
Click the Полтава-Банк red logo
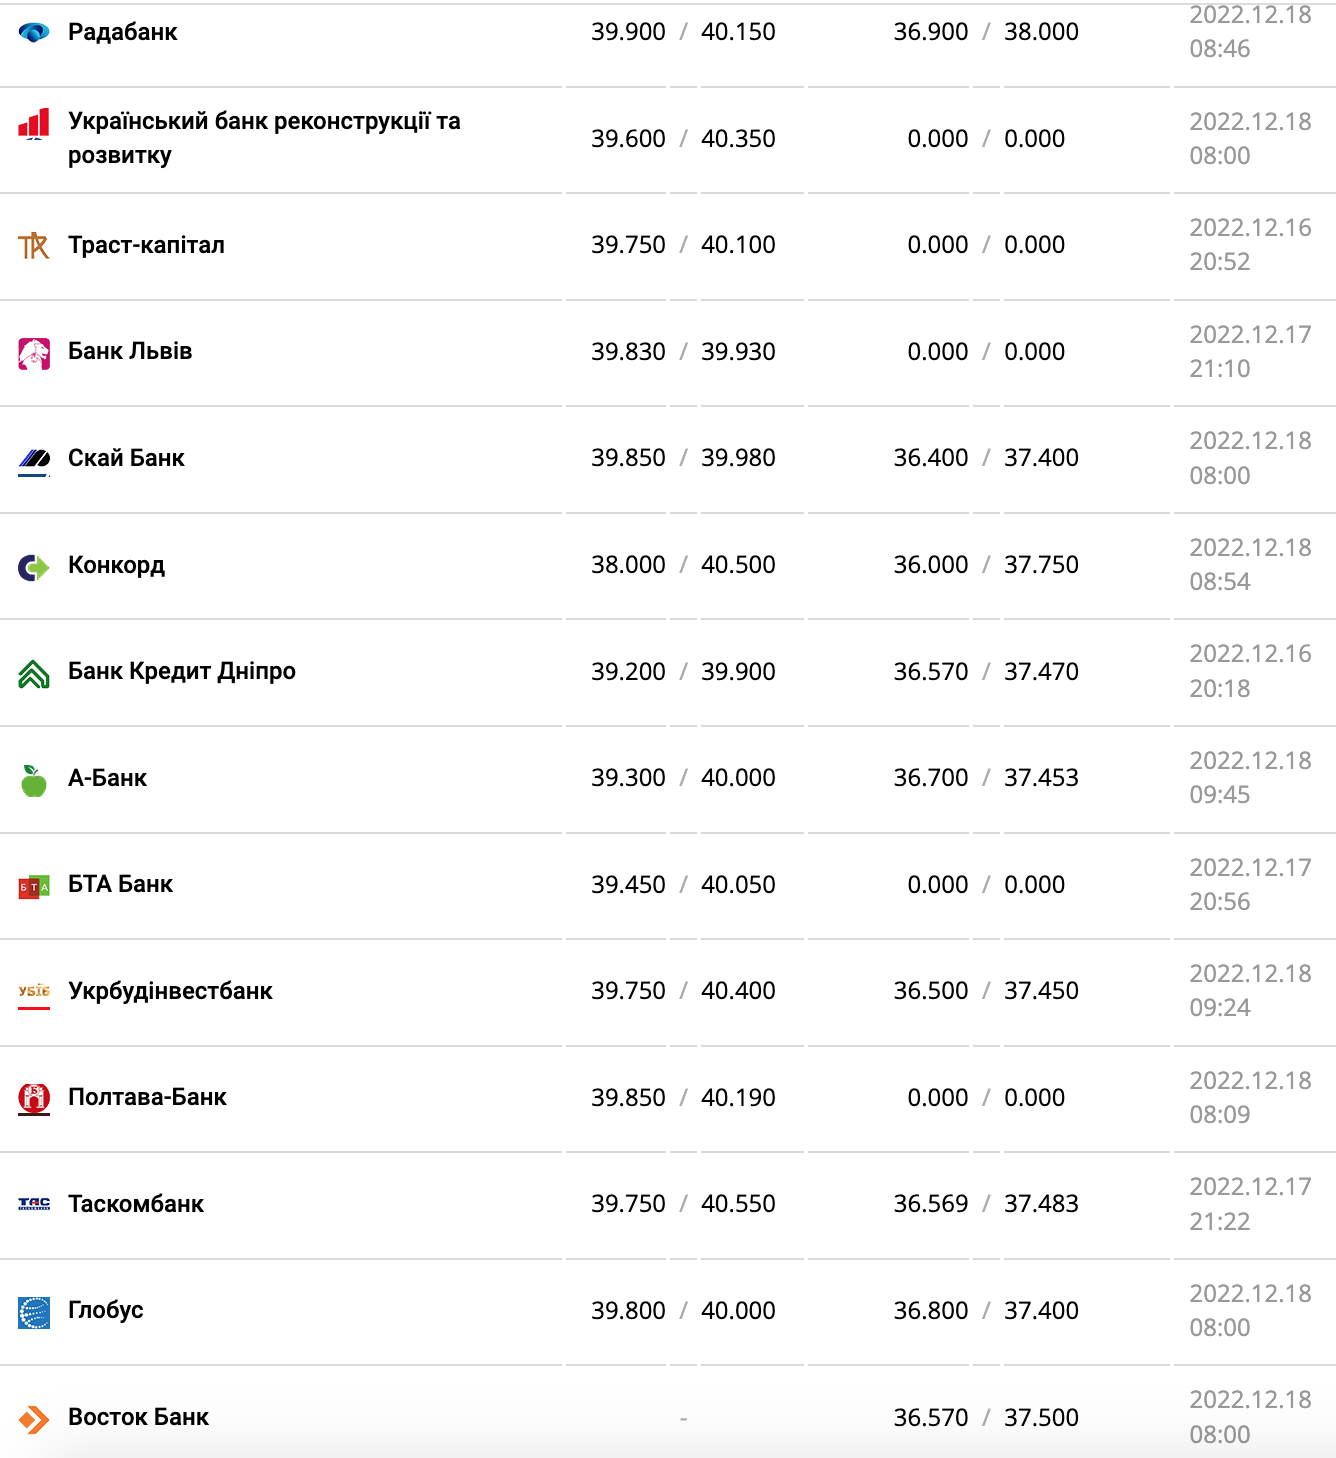[34, 1099]
